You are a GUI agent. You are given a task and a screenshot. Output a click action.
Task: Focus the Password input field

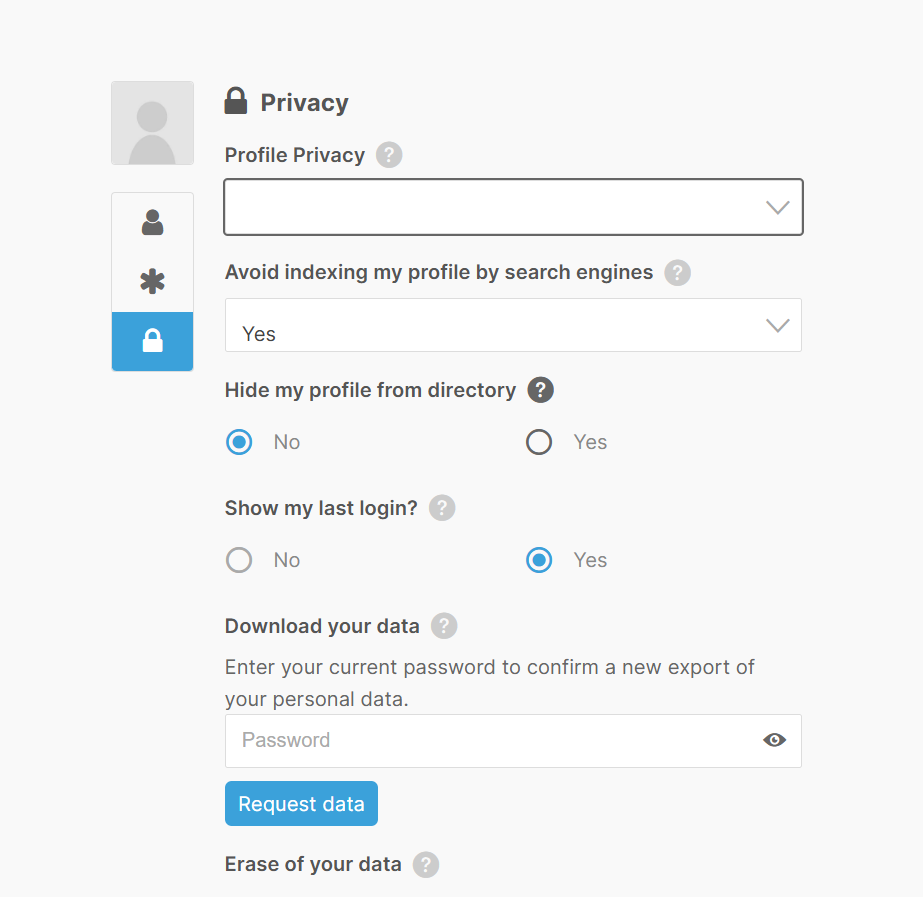(490, 740)
